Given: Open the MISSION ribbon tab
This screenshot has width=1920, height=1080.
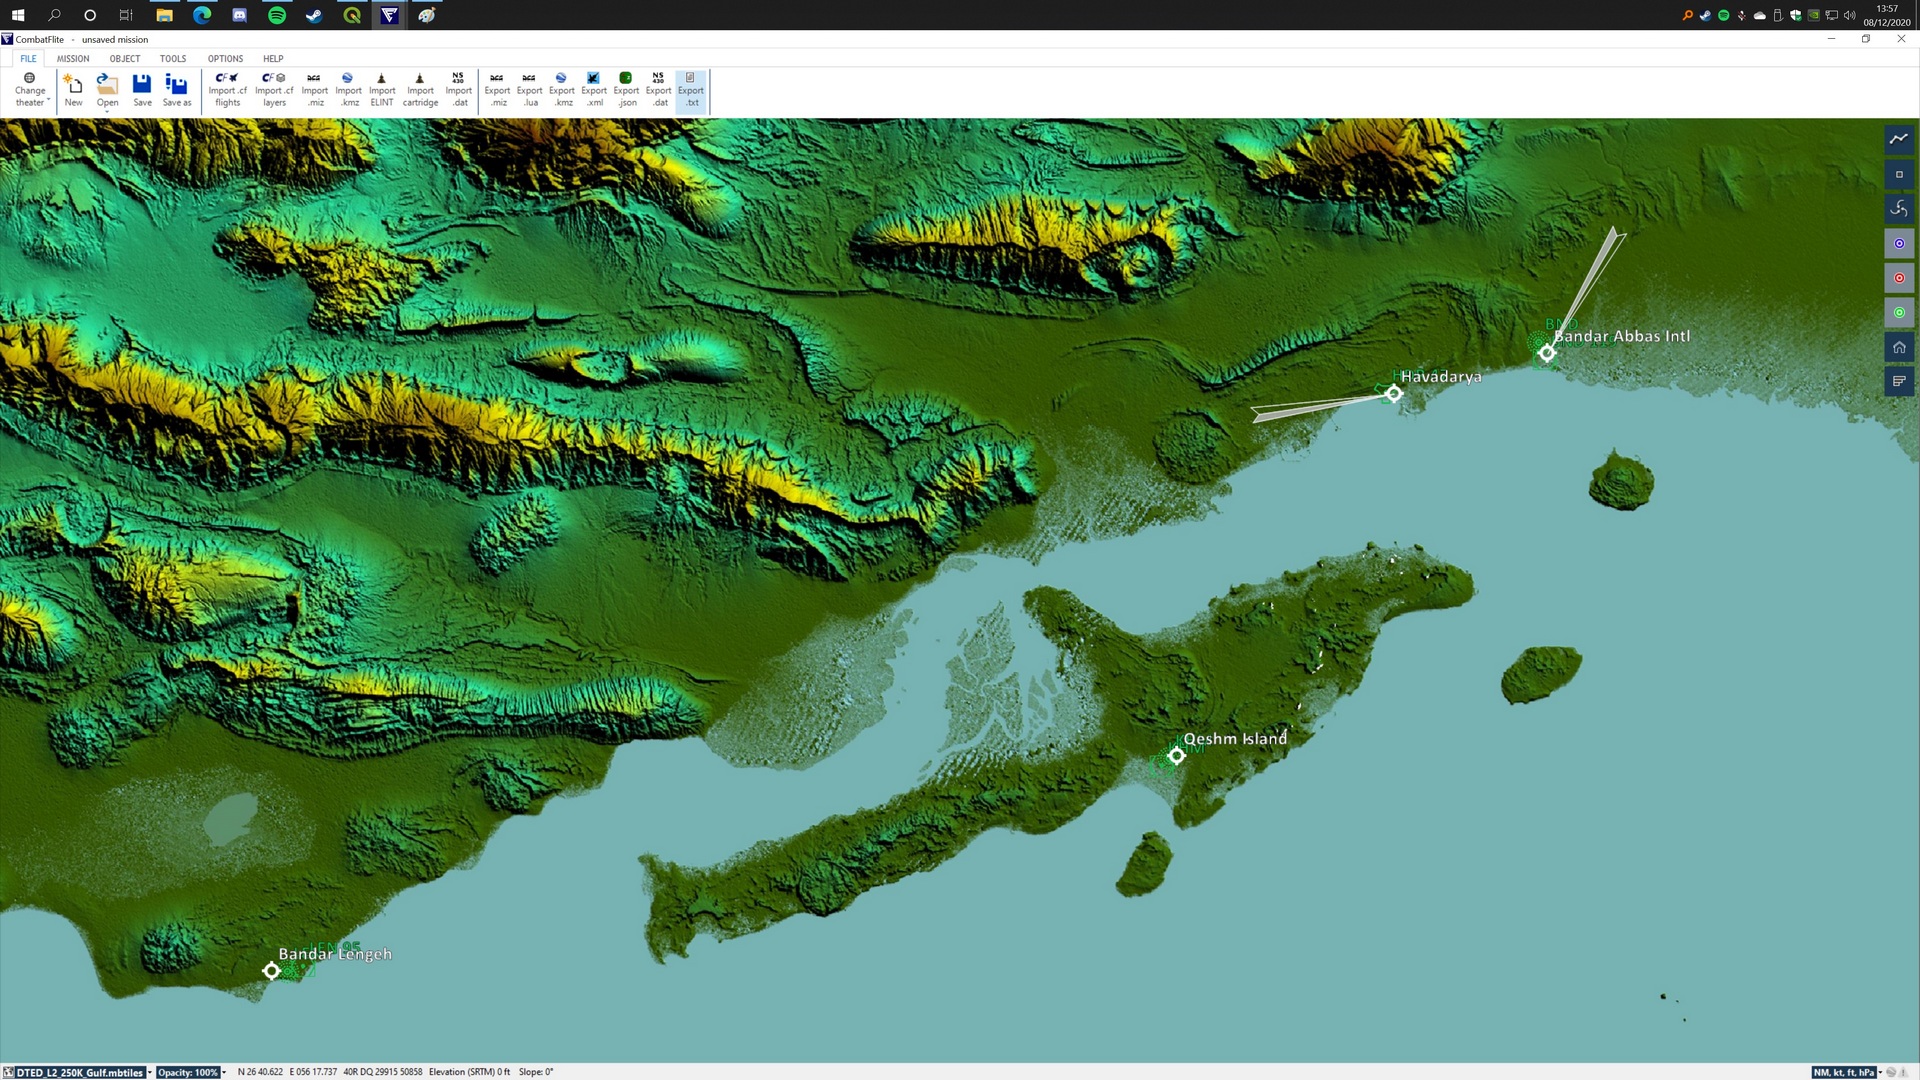Looking at the screenshot, I should tap(73, 59).
